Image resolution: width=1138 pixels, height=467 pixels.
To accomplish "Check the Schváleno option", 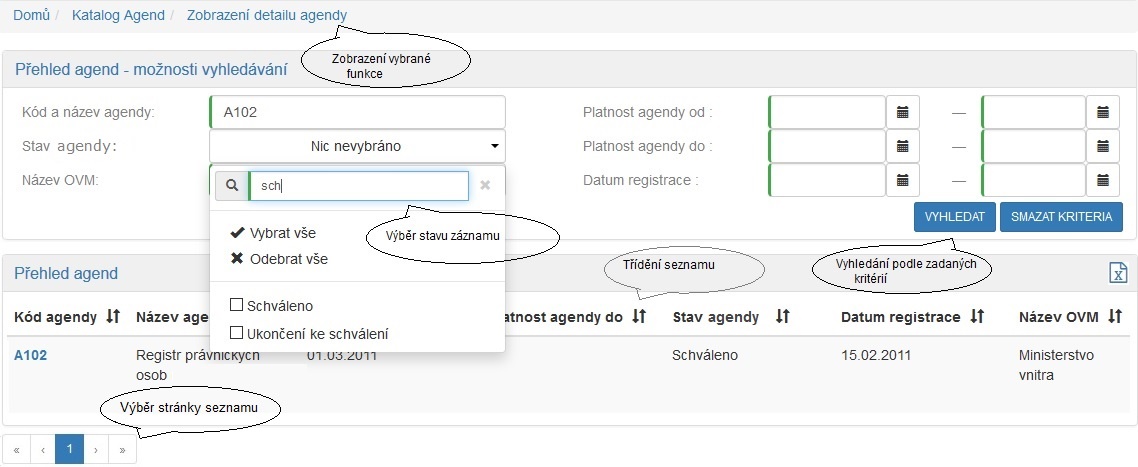I will 236,305.
